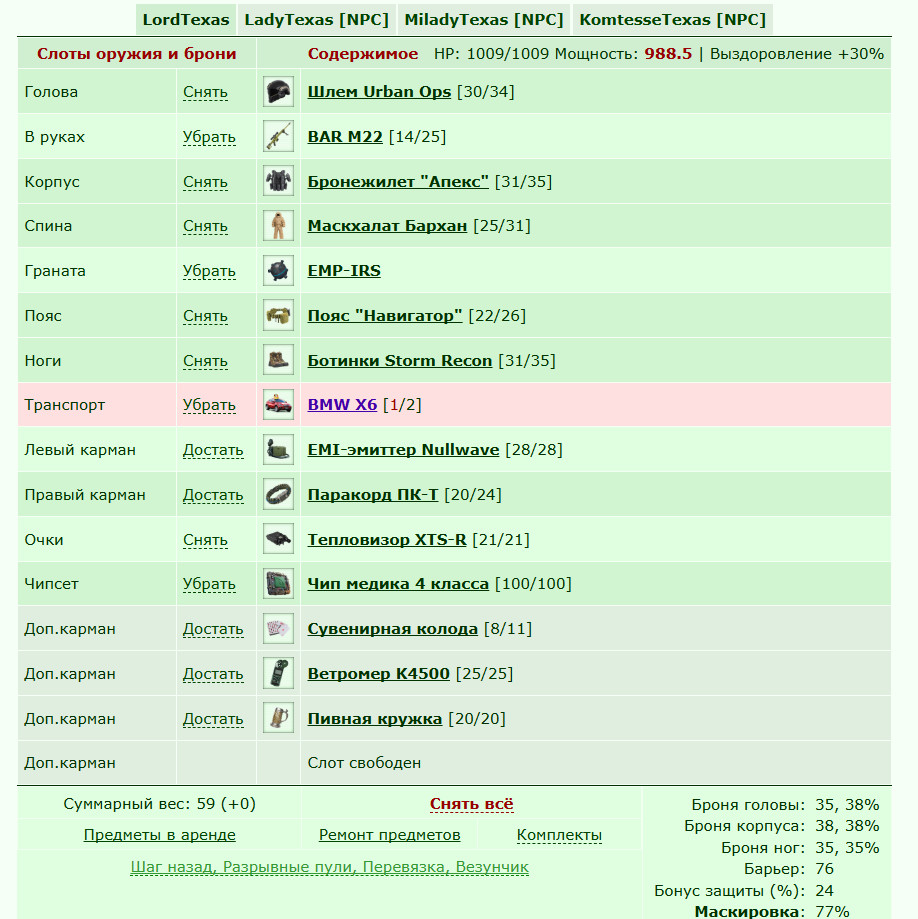Click Снять for the Голова slot
918x919 pixels.
tap(205, 92)
